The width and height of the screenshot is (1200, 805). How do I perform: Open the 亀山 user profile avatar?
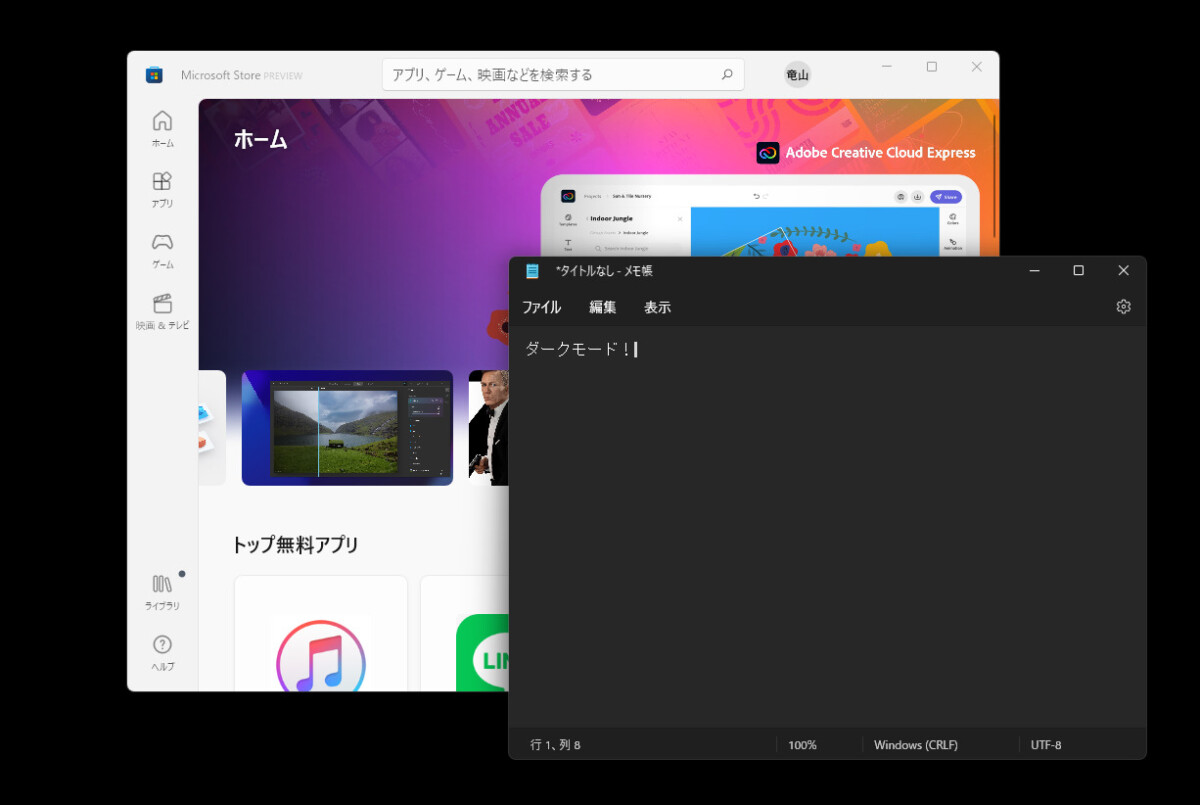797,75
